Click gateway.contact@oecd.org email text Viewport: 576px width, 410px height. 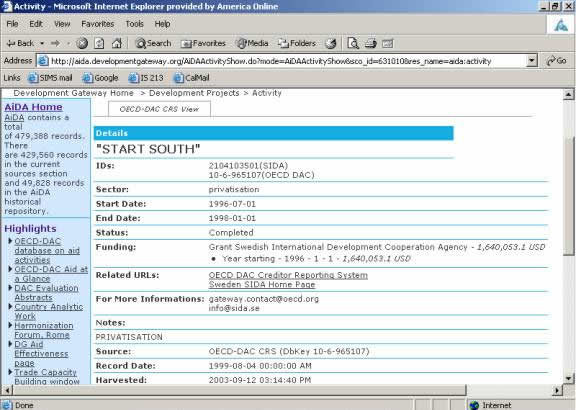[x=264, y=299]
